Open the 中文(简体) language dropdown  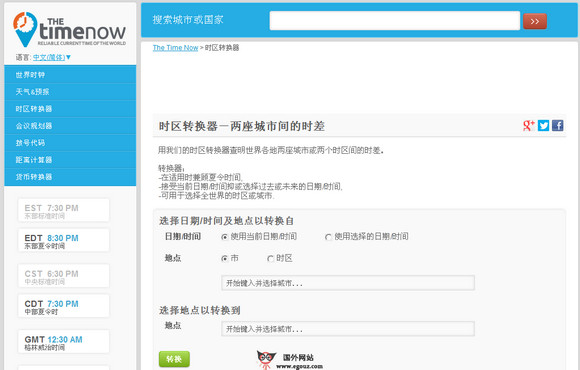(x=52, y=57)
